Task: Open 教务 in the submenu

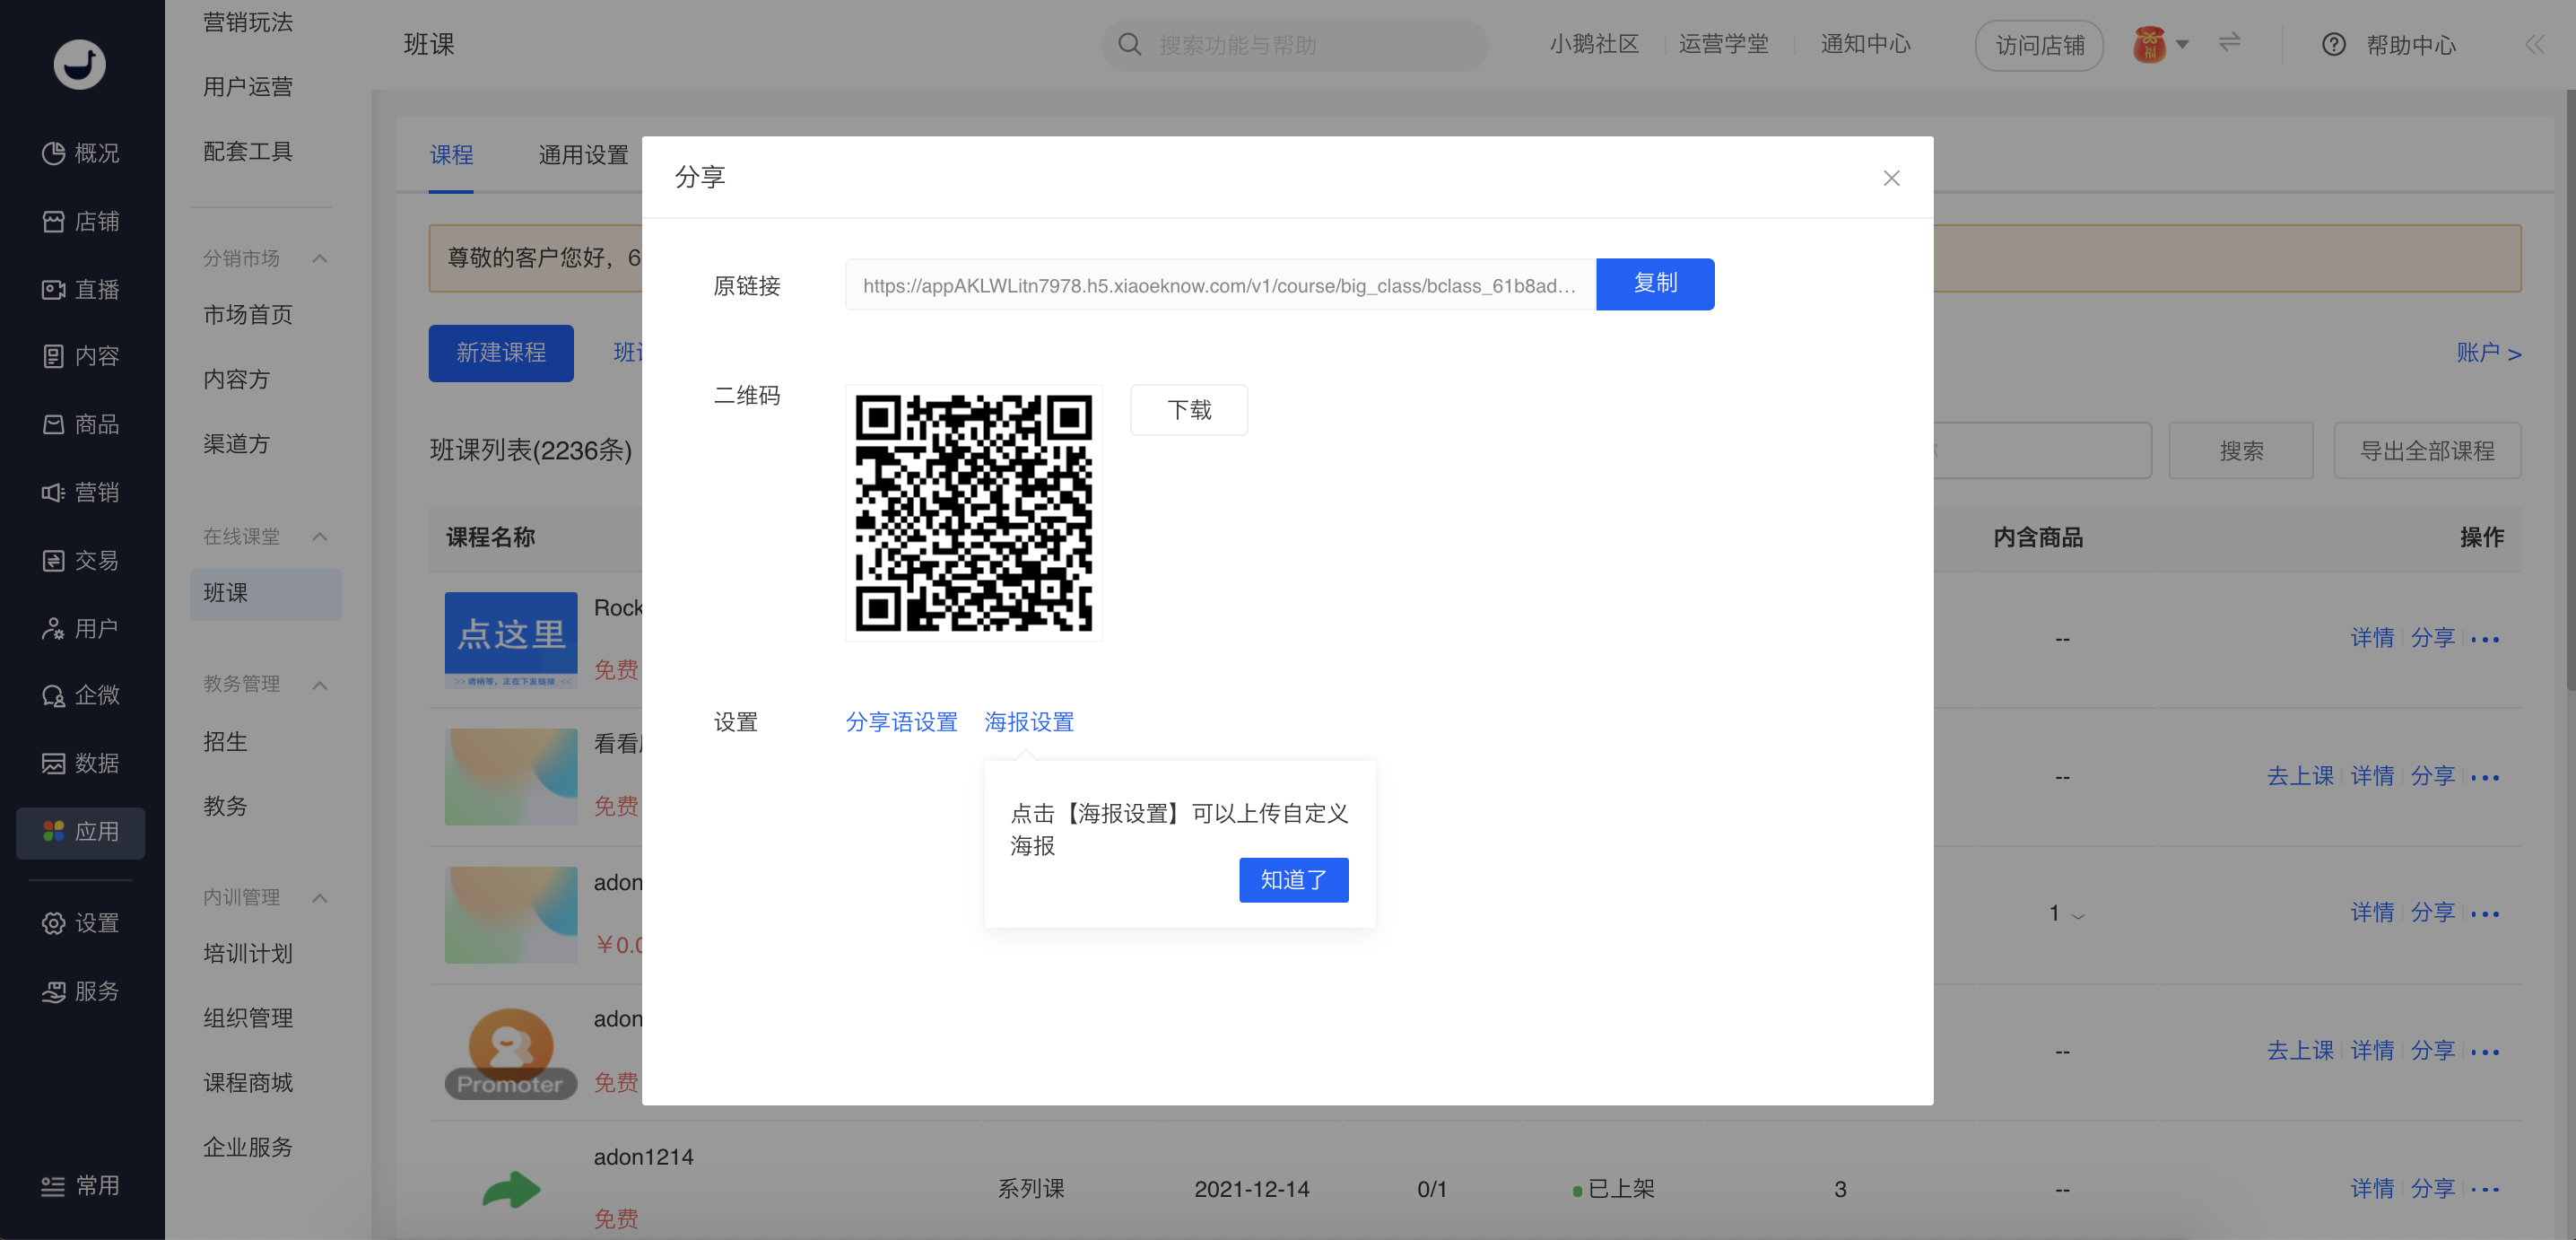Action: pyautogui.click(x=225, y=807)
